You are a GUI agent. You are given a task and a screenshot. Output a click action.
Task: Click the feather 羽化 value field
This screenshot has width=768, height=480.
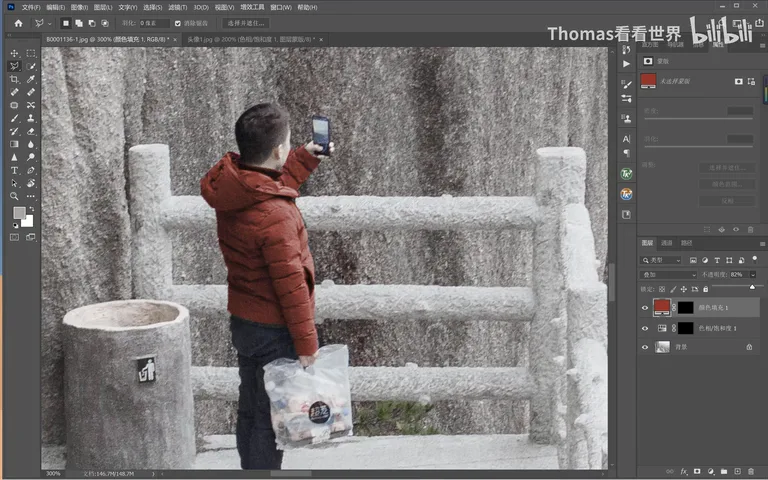point(154,23)
